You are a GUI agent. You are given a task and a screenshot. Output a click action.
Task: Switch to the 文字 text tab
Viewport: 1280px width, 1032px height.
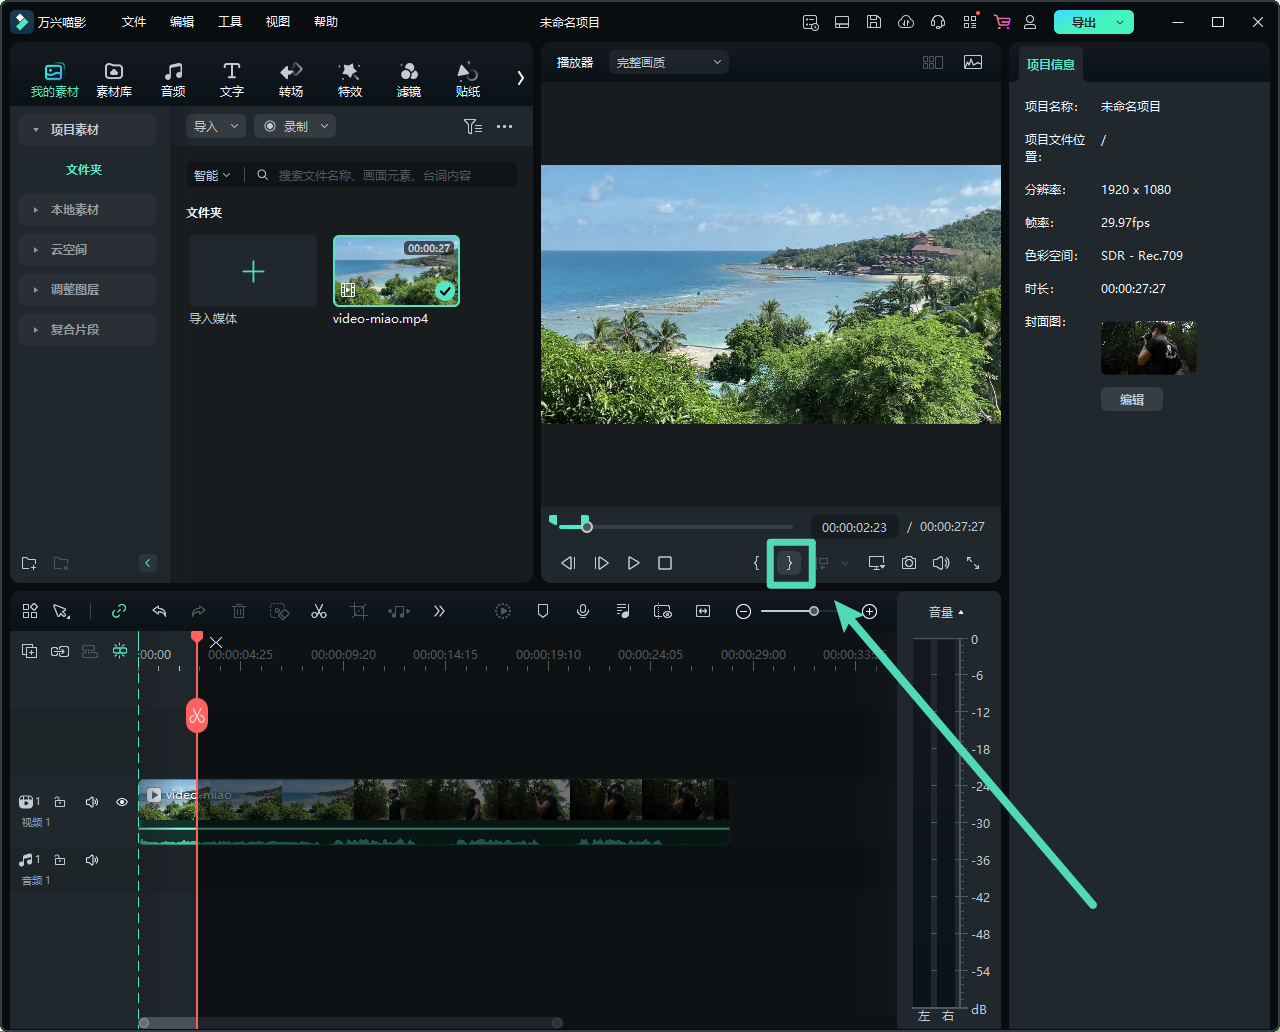tap(232, 79)
